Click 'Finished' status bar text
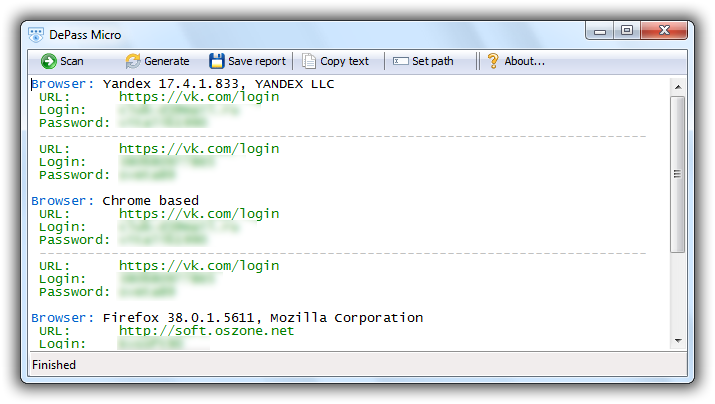The image size is (715, 404). pos(54,365)
